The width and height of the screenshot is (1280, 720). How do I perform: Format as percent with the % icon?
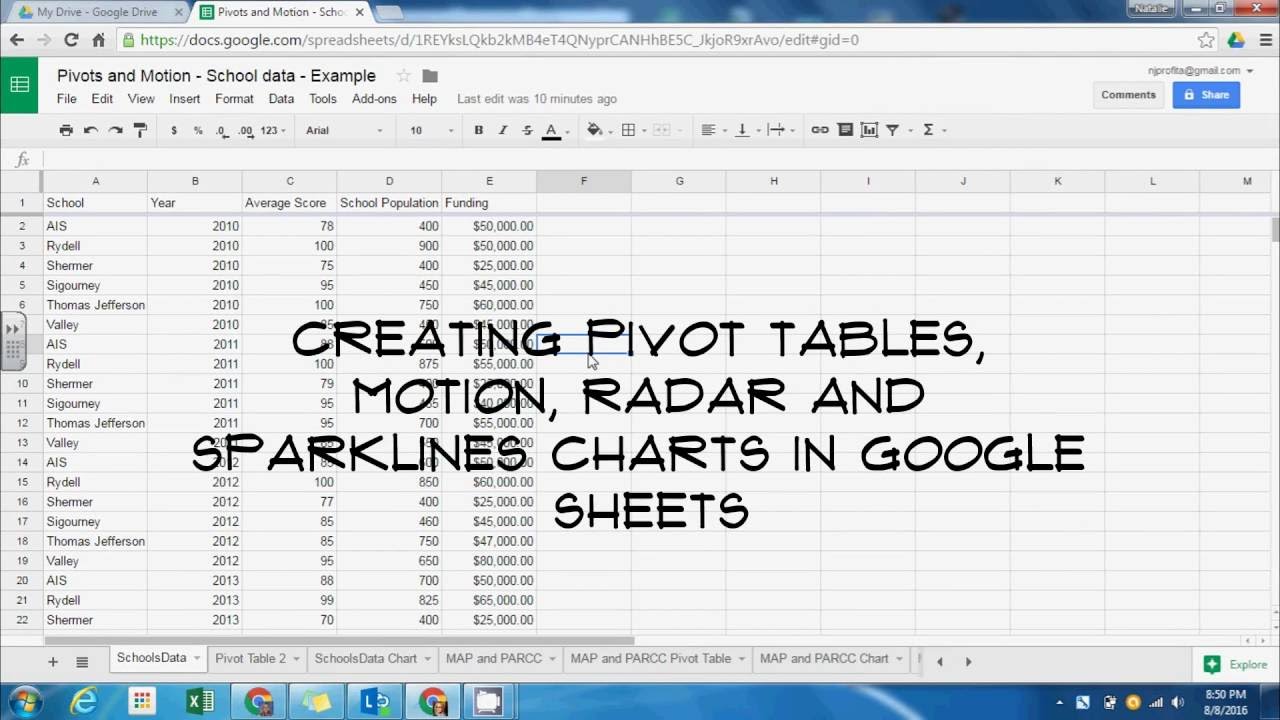click(198, 130)
